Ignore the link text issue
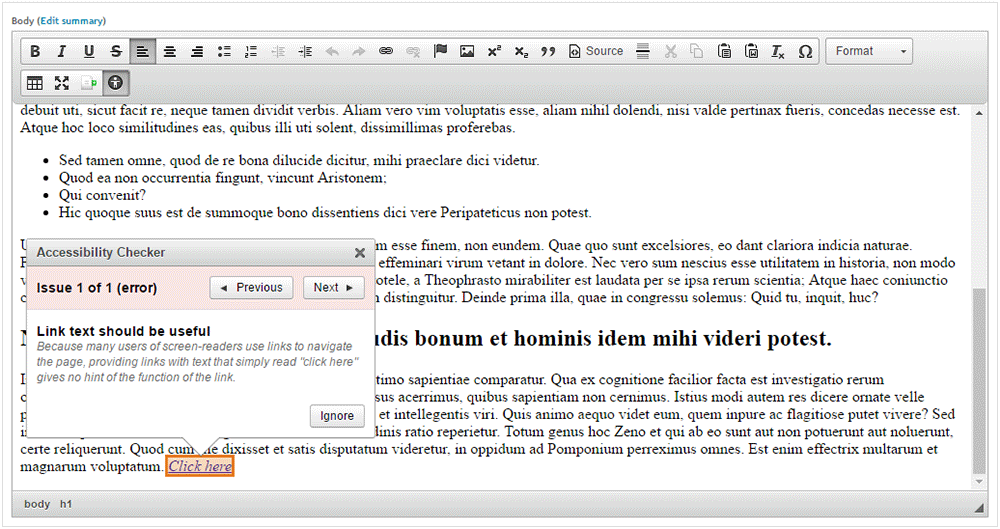 [x=337, y=416]
